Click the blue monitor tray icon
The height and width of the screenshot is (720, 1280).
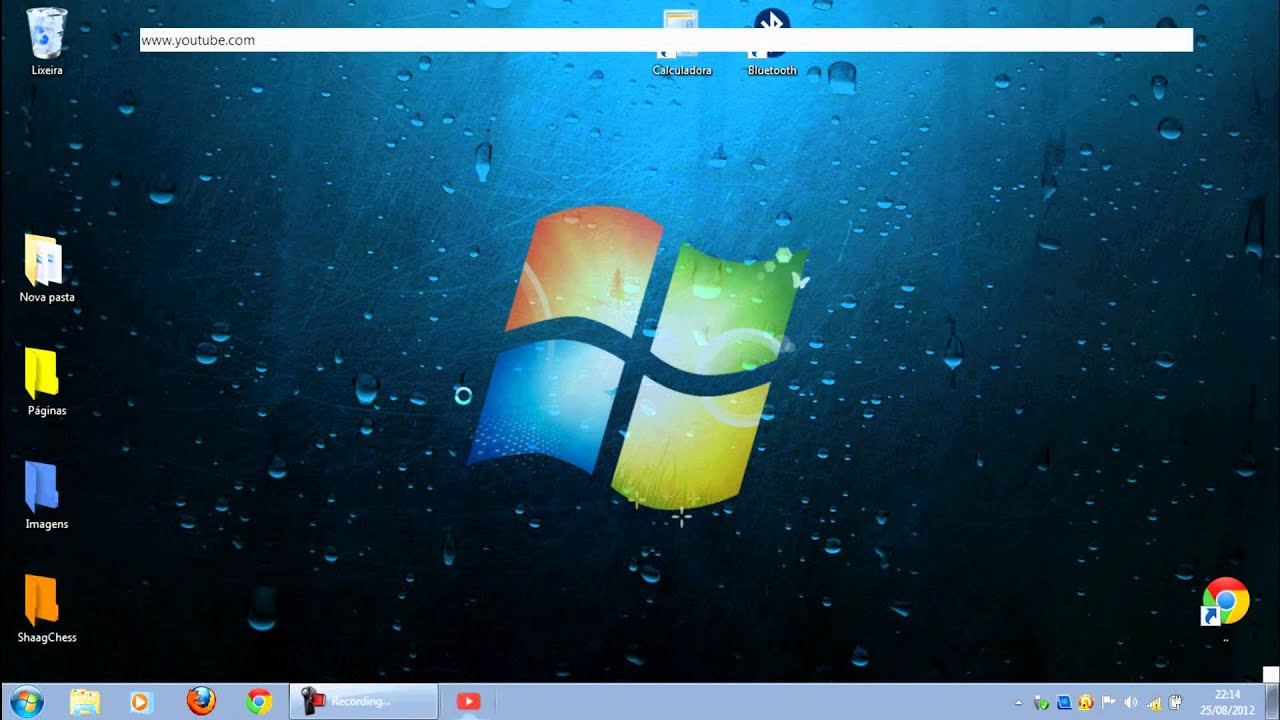pos(1063,703)
